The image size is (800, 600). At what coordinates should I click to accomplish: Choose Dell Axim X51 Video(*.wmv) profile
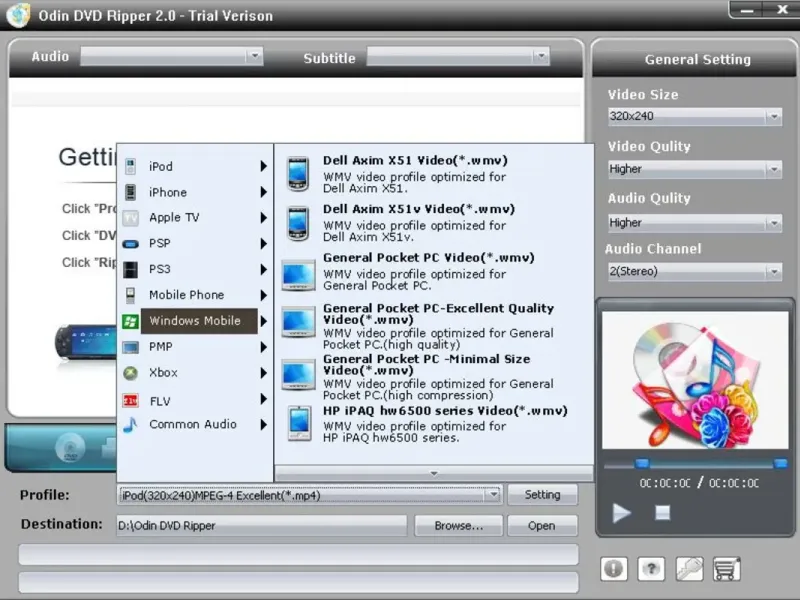pyautogui.click(x=434, y=174)
